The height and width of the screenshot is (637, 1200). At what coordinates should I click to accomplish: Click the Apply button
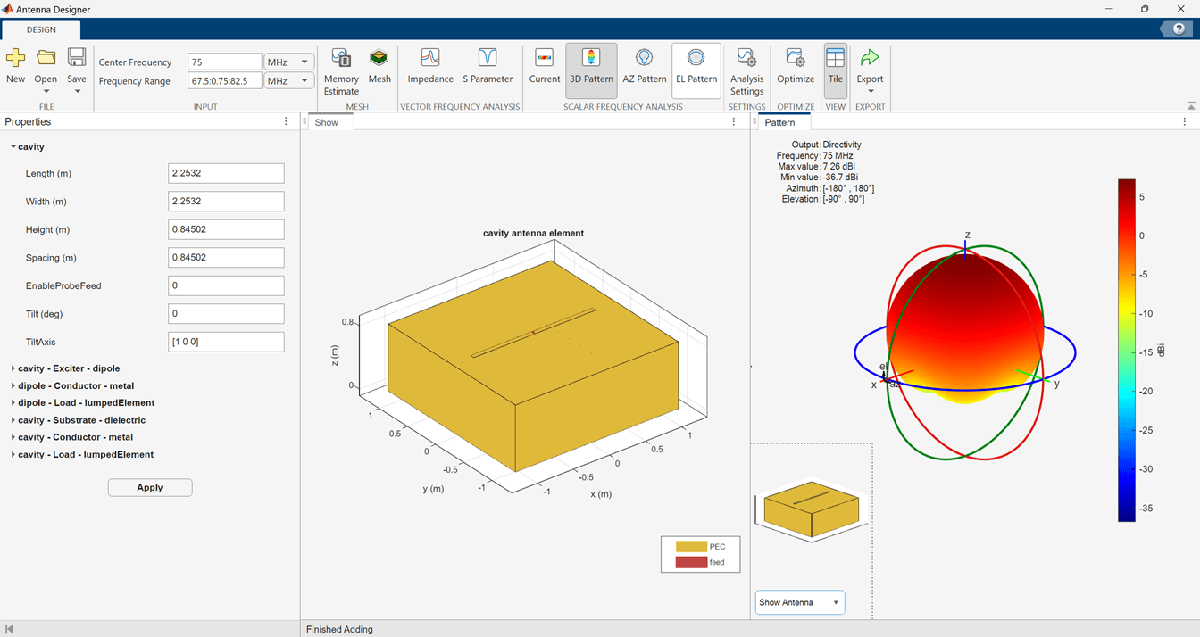tap(150, 488)
